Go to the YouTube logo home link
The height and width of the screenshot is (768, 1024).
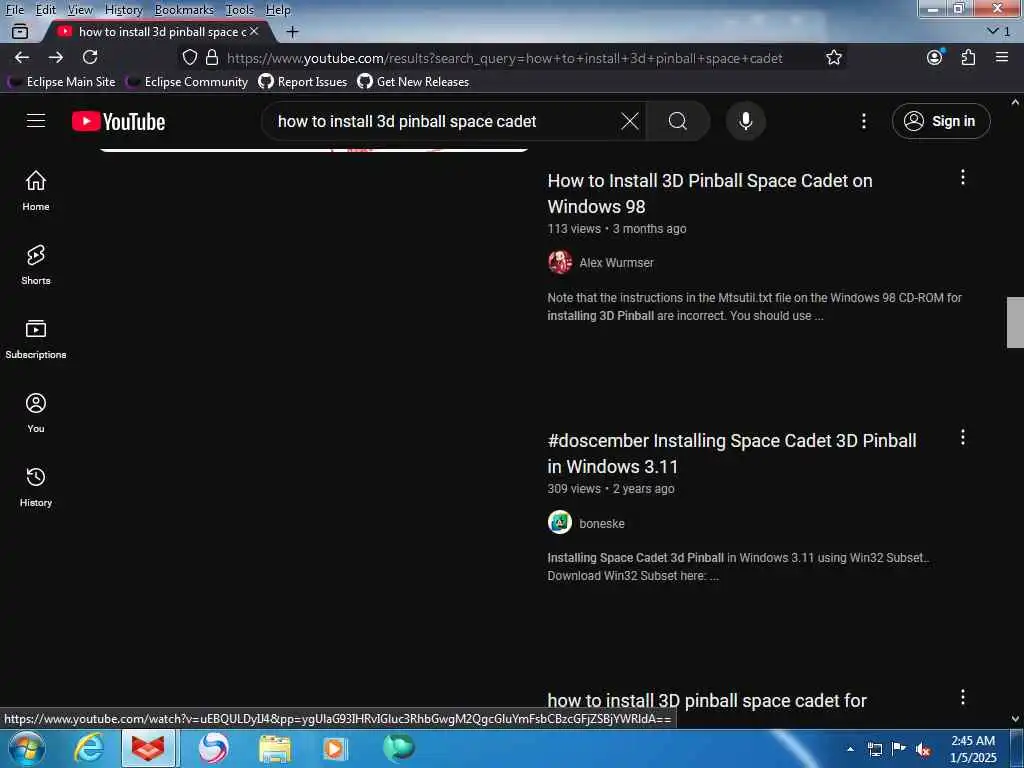tap(118, 121)
